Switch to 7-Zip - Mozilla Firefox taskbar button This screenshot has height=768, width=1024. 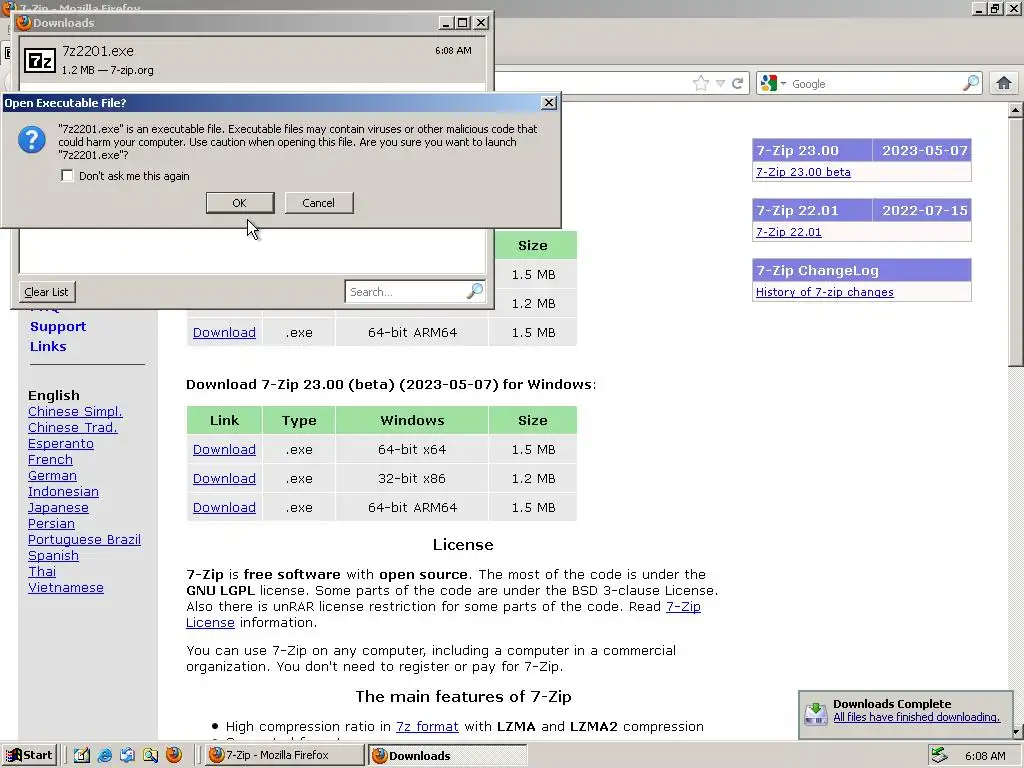click(x=285, y=755)
